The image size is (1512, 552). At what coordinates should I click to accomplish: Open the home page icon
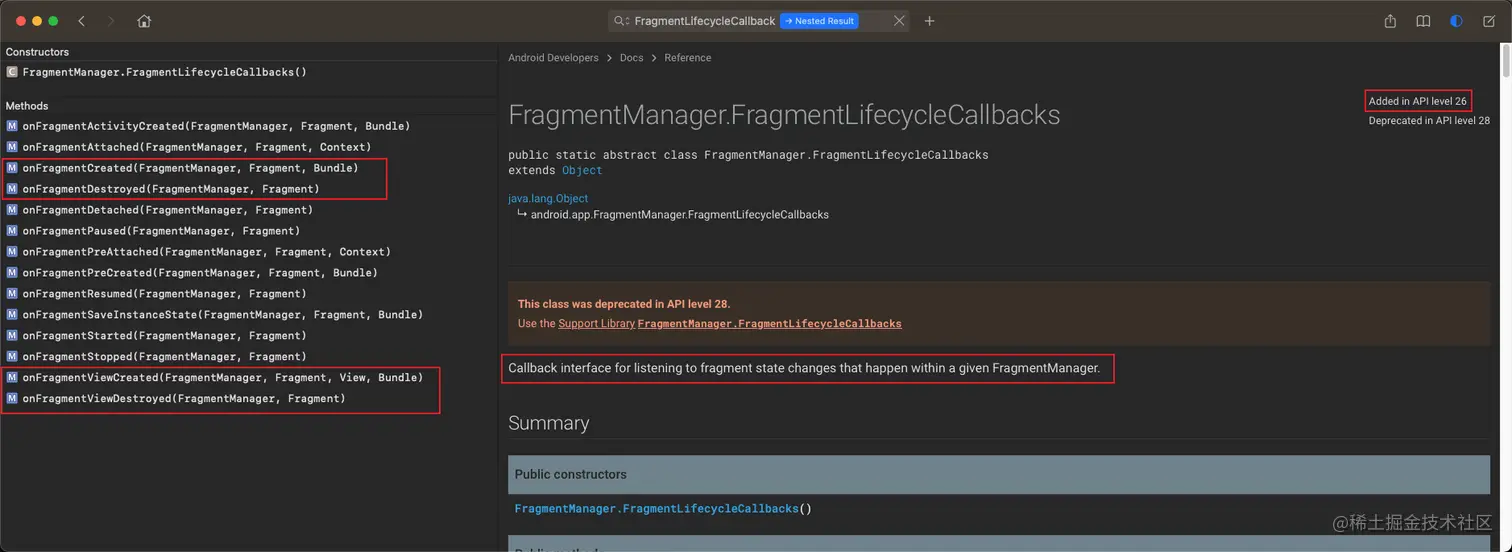[x=144, y=21]
